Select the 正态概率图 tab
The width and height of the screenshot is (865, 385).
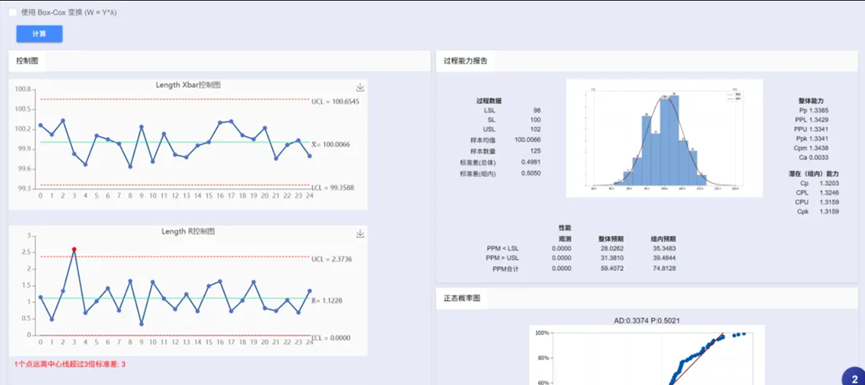pyautogui.click(x=462, y=298)
